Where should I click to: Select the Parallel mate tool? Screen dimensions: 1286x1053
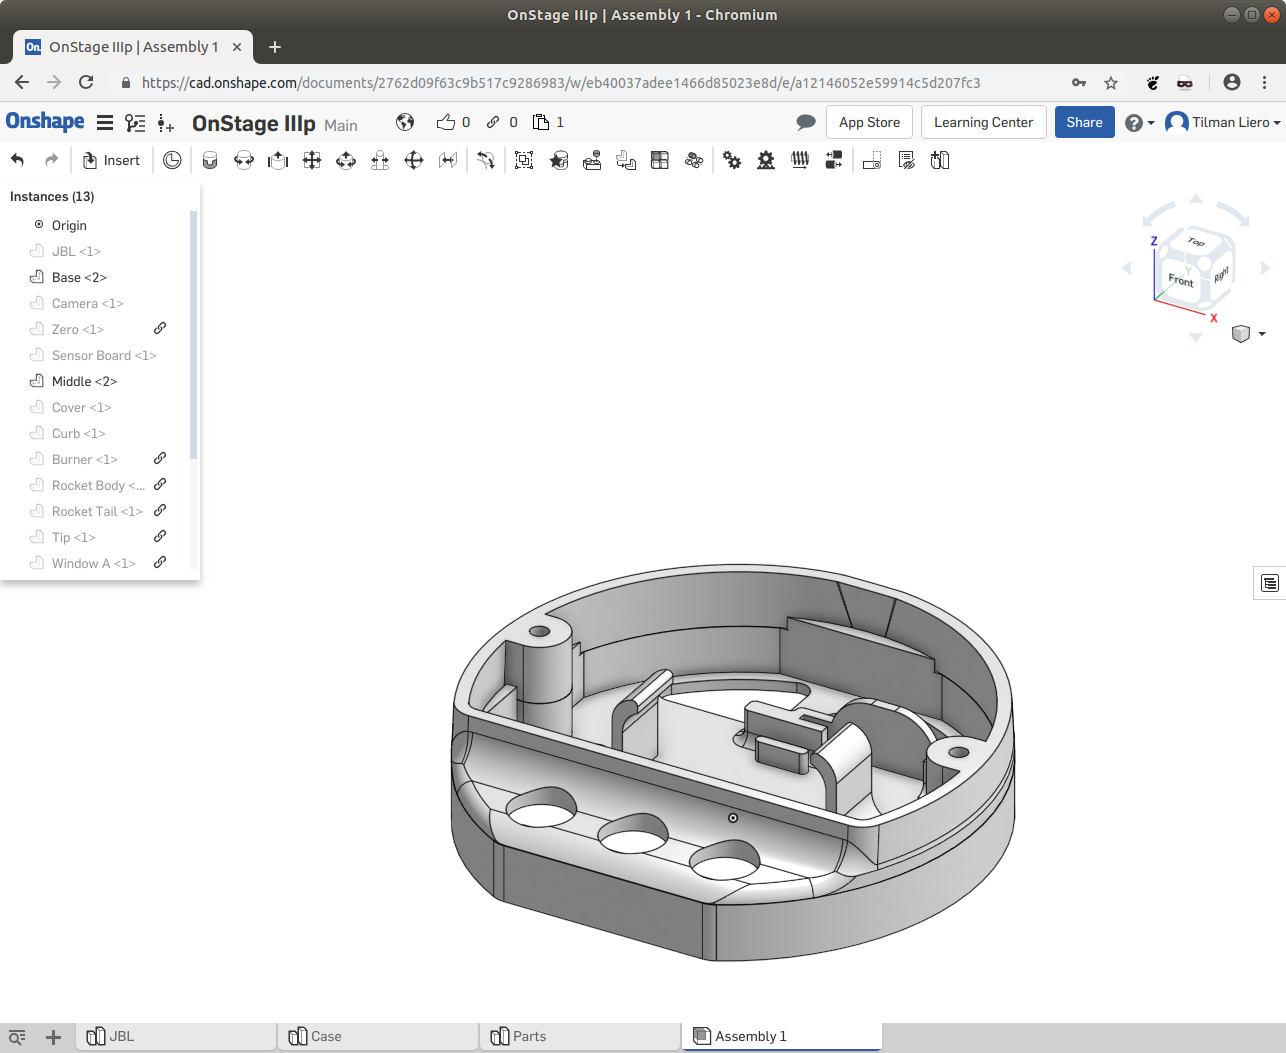pyautogui.click(x=448, y=160)
